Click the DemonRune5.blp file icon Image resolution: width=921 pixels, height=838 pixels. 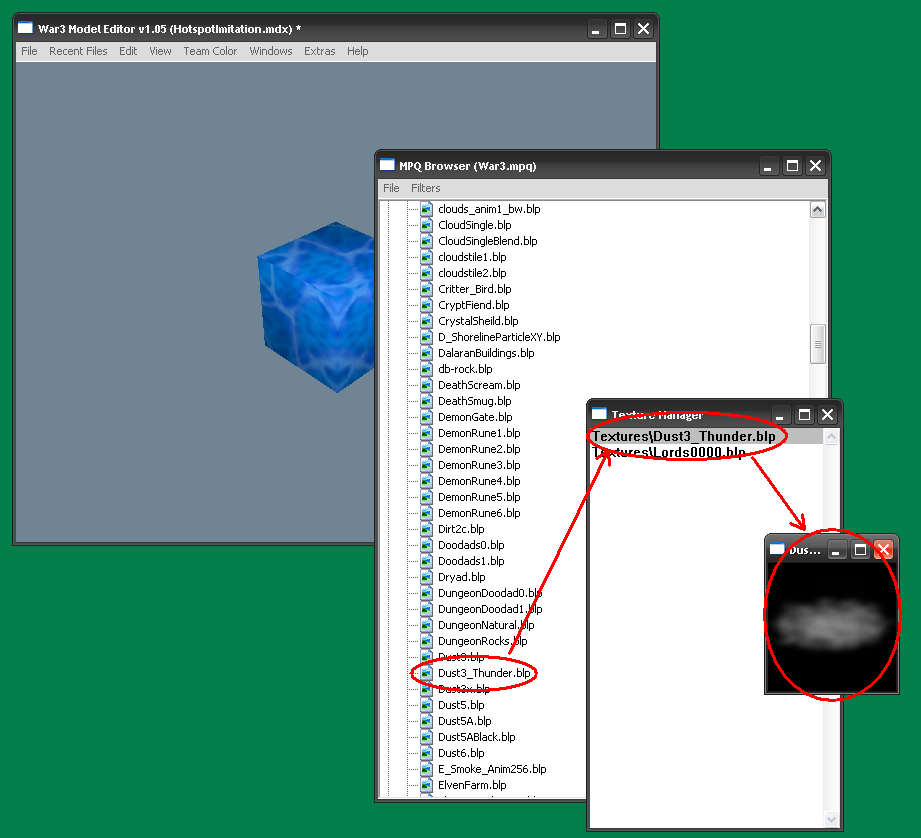[x=427, y=497]
